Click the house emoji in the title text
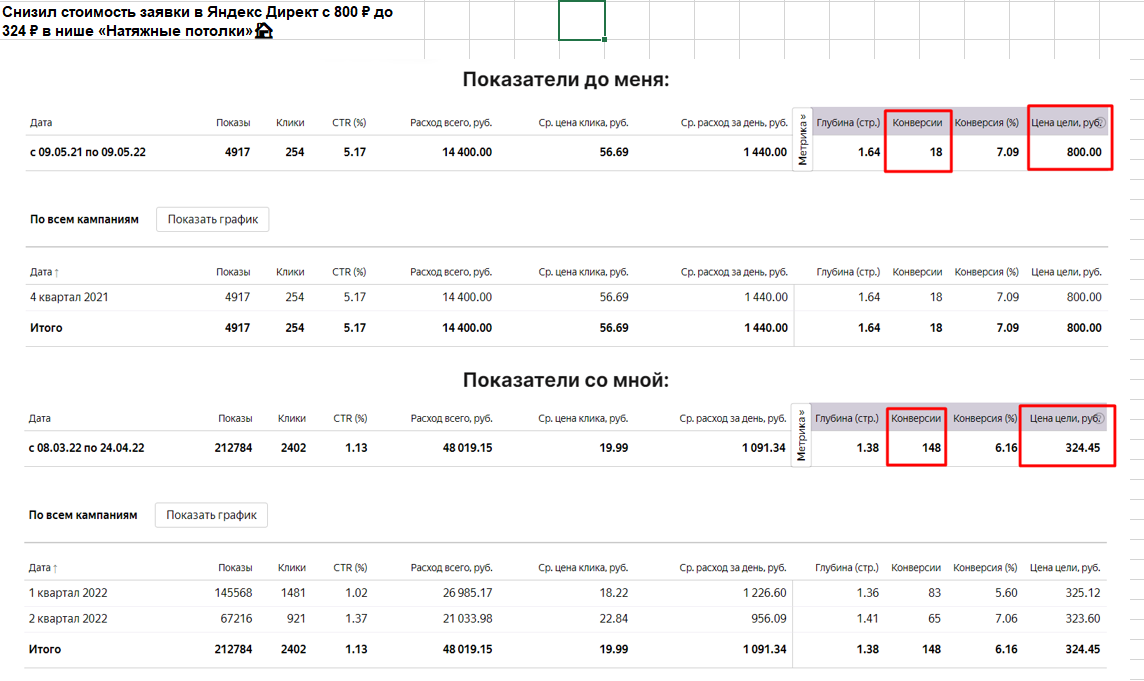 (263, 31)
